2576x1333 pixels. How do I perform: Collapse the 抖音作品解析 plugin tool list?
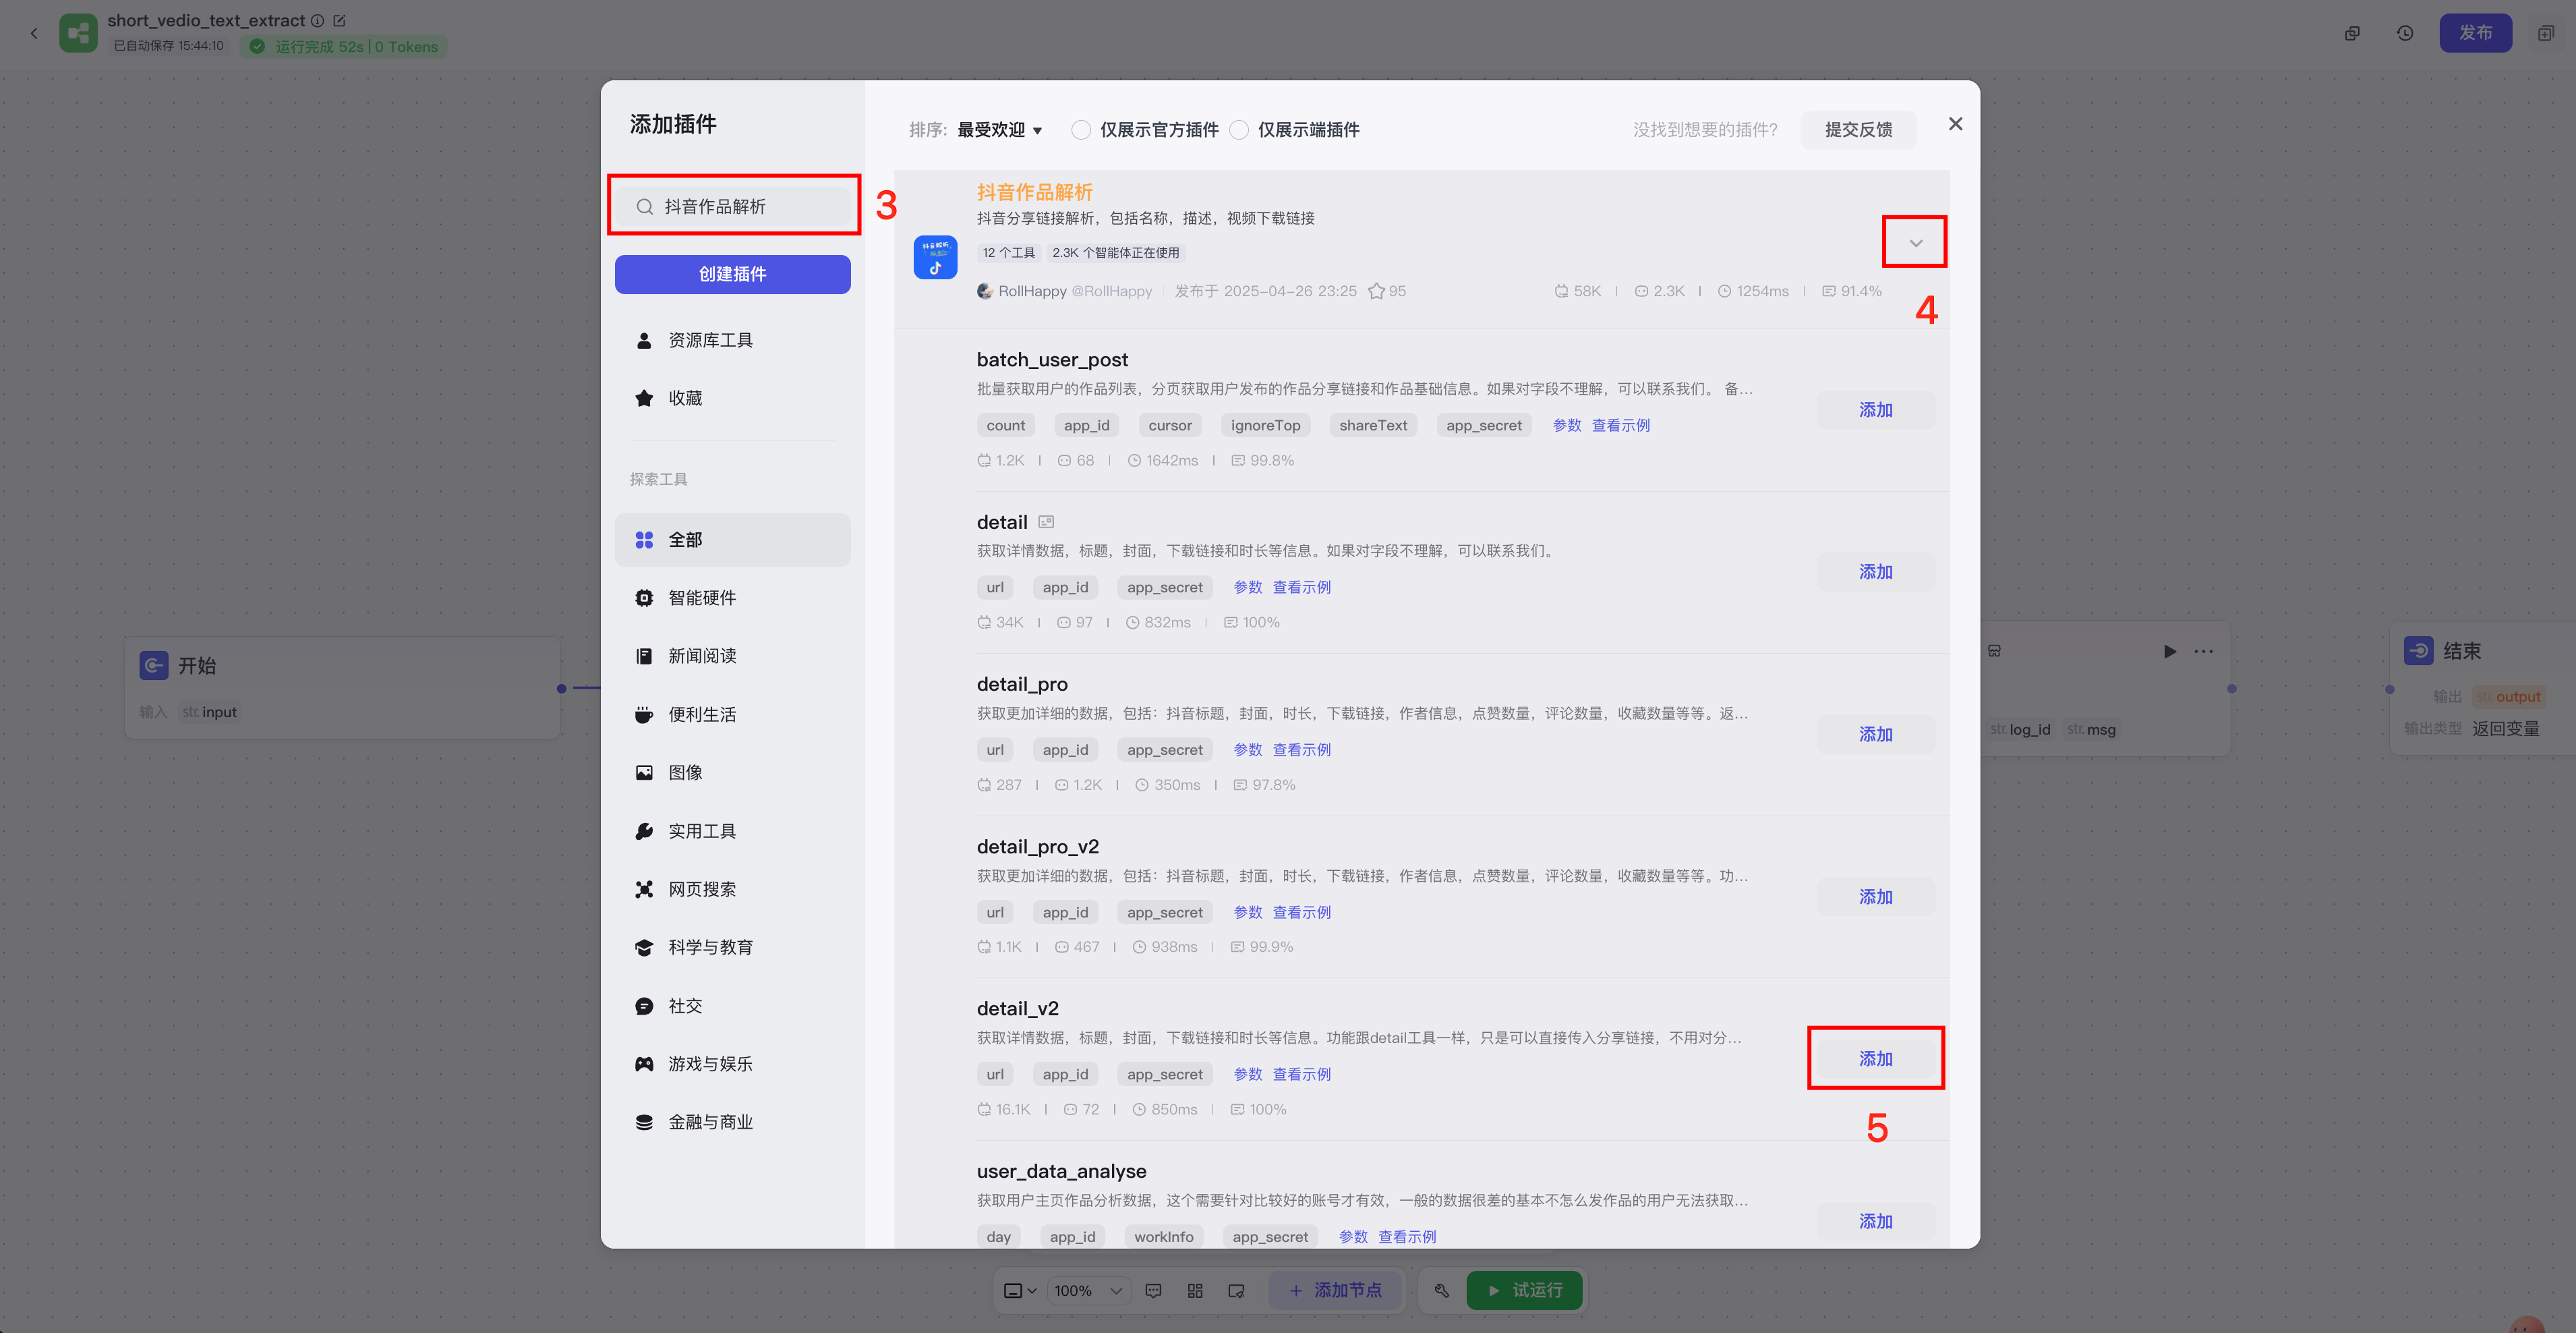[x=1915, y=243]
